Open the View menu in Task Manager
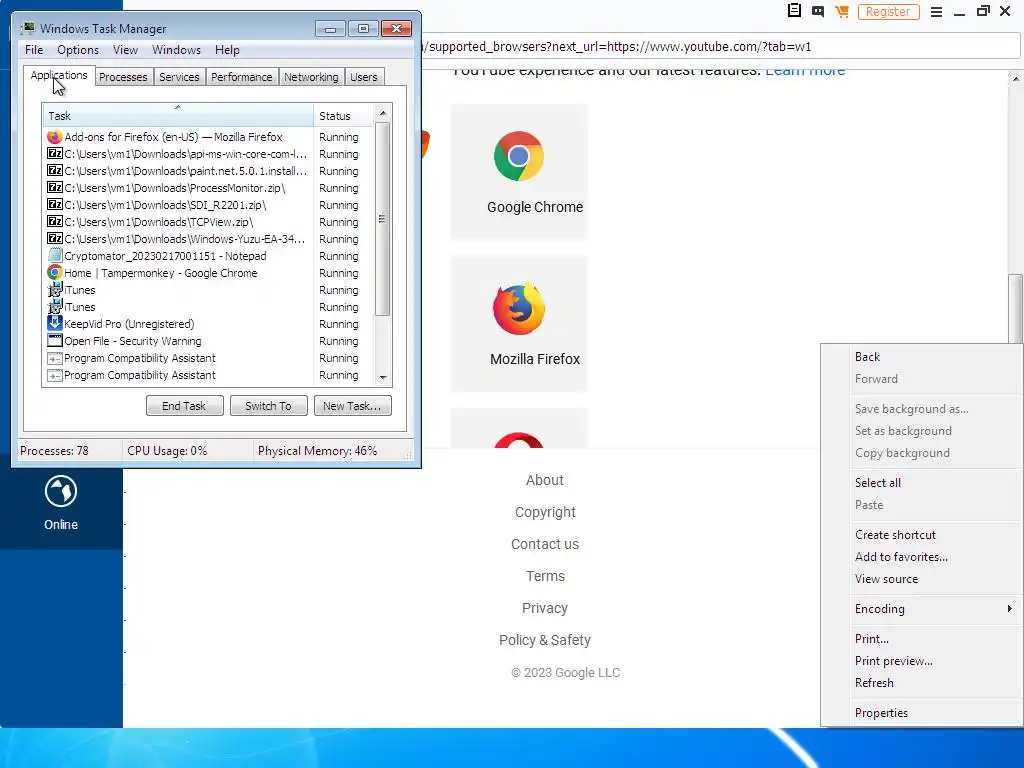Screen dimensions: 1024x768 (125, 50)
